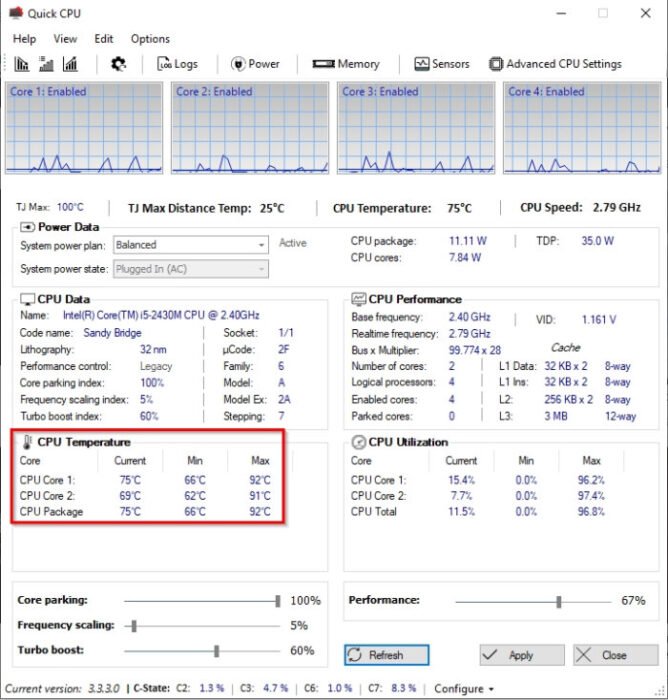Click the CPU Data monitor icon
The image size is (668, 700).
coord(27,299)
